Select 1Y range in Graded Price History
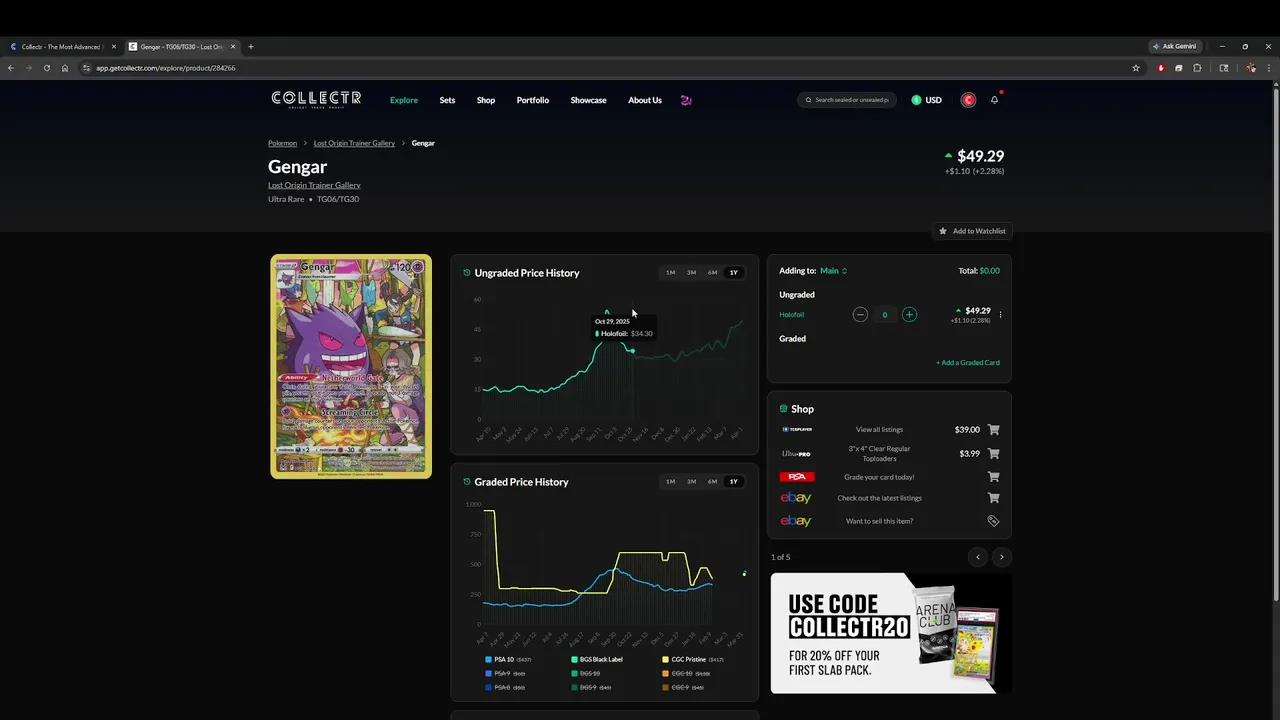Viewport: 1280px width, 720px height. point(733,482)
